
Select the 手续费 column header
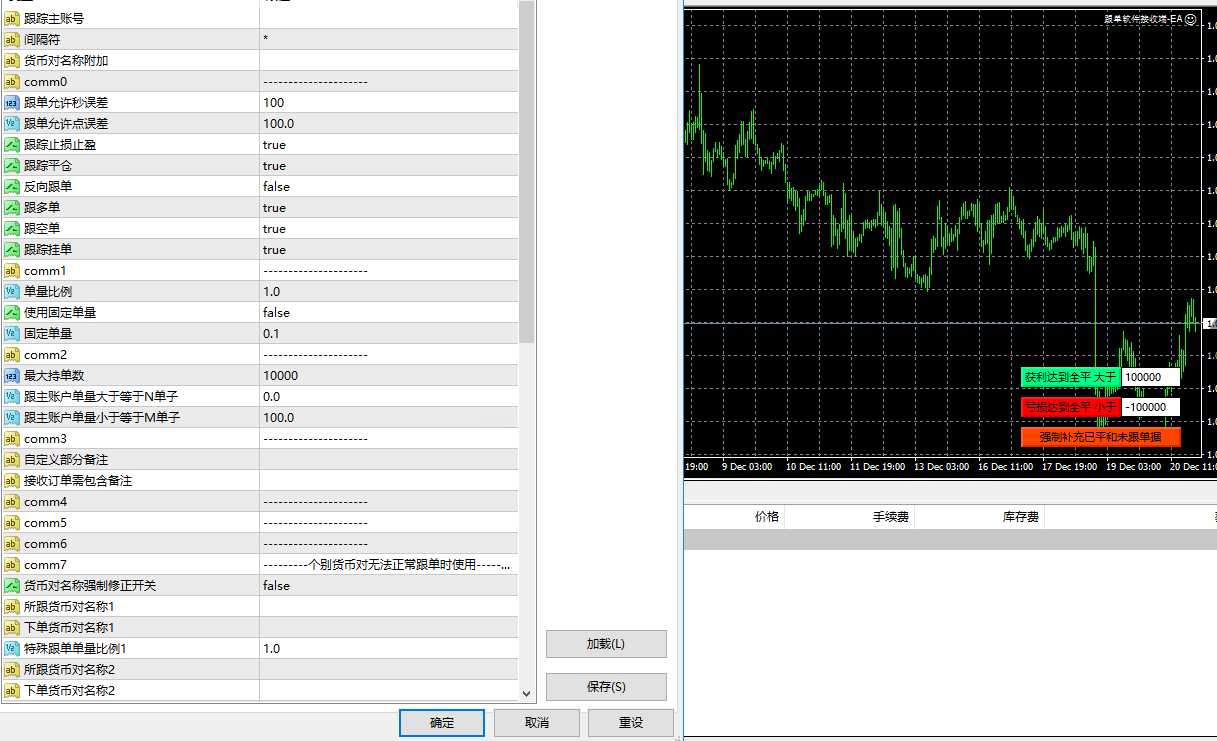[x=890, y=517]
